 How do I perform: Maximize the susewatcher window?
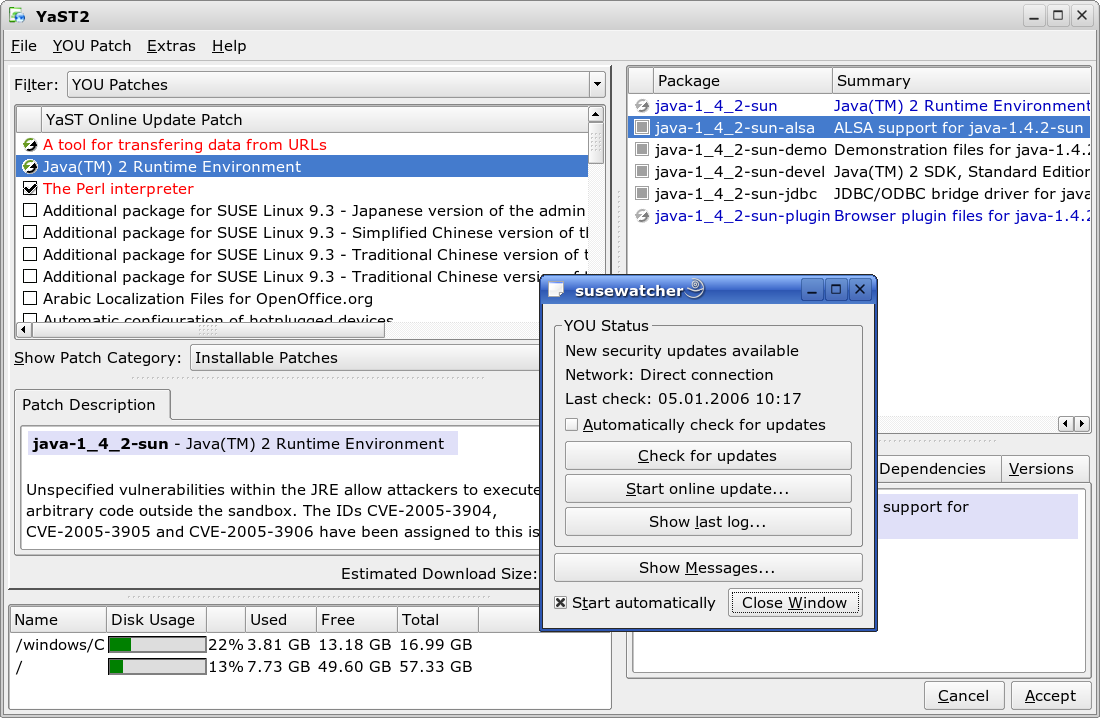tap(836, 290)
